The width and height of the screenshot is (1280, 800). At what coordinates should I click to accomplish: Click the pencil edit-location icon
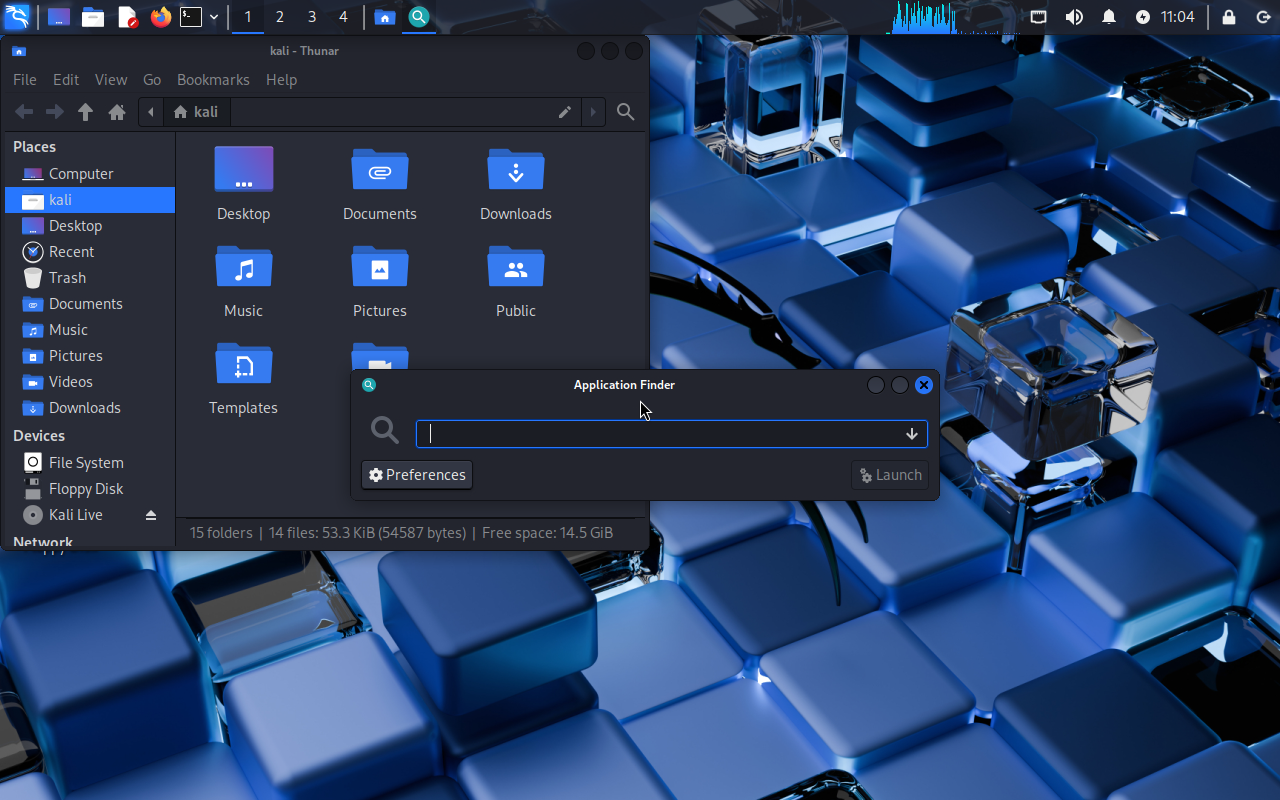point(565,112)
